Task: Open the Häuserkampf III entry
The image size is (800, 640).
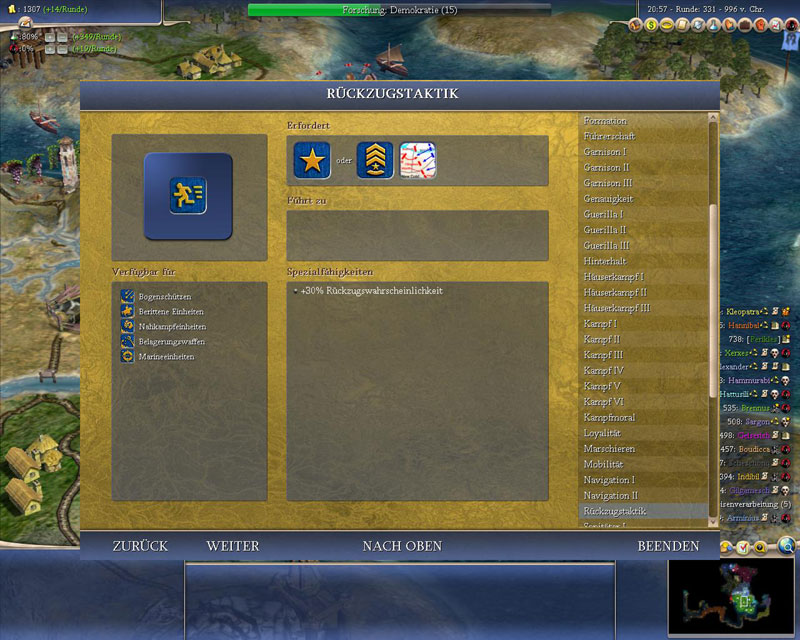Action: coord(643,308)
